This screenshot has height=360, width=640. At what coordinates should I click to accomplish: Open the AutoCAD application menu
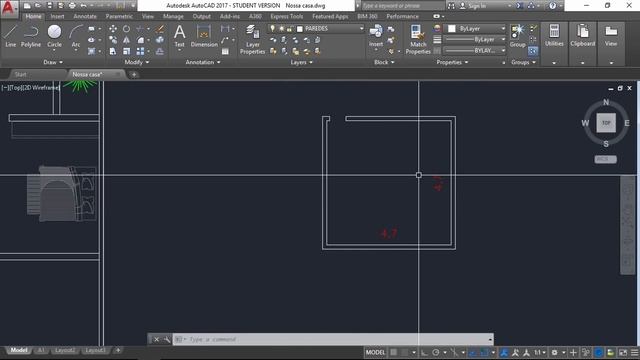pyautogui.click(x=9, y=8)
